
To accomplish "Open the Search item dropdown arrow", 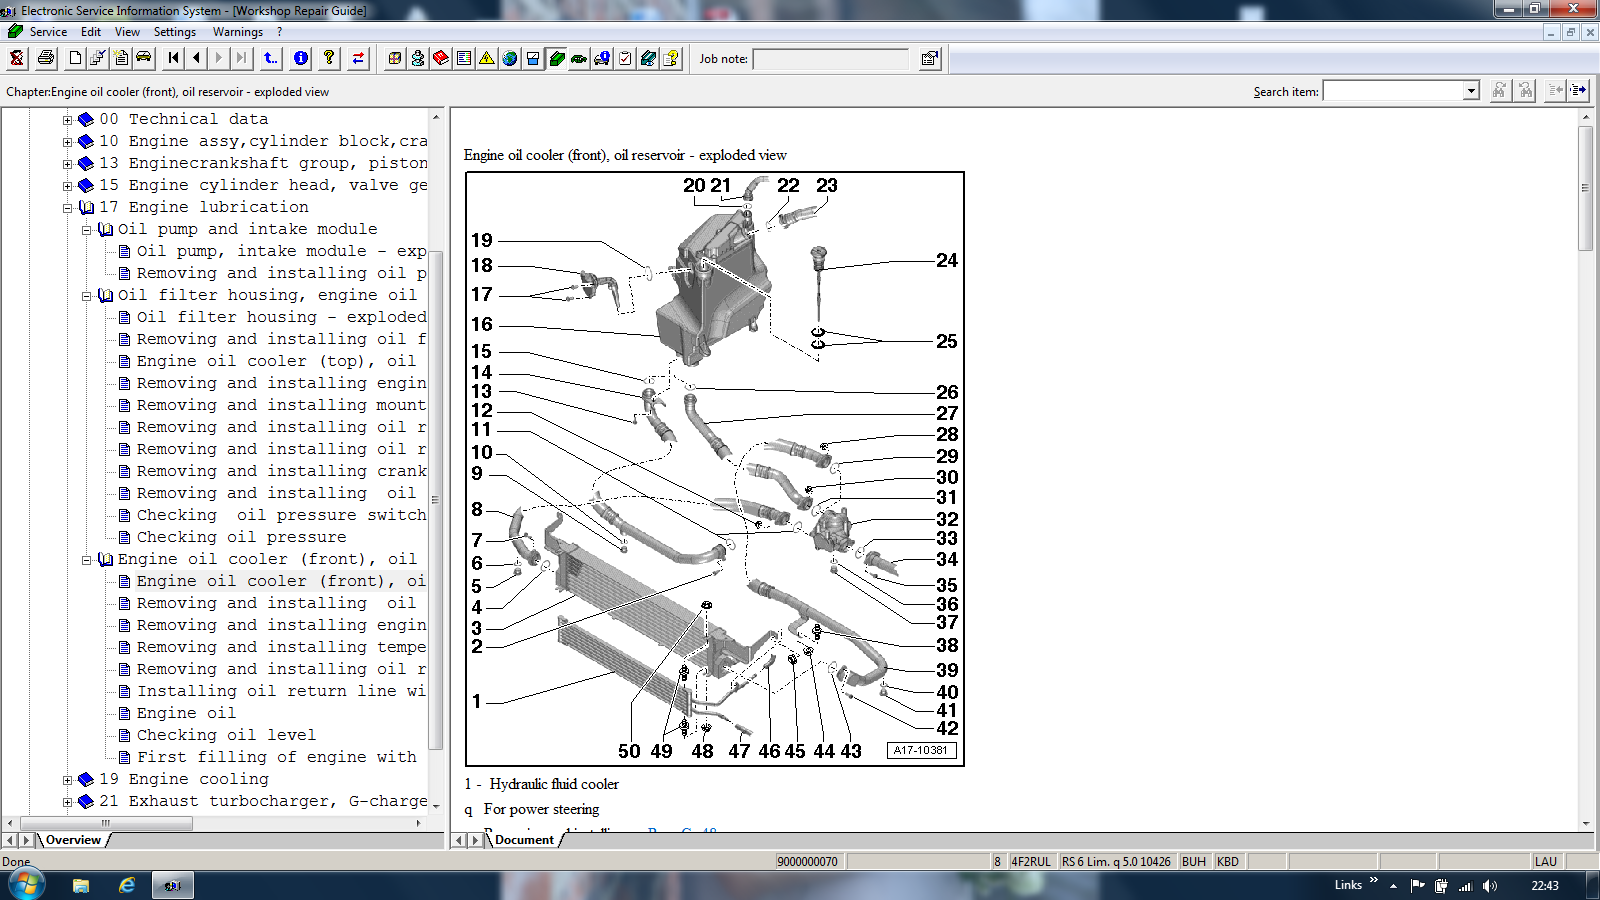I will [x=1471, y=91].
